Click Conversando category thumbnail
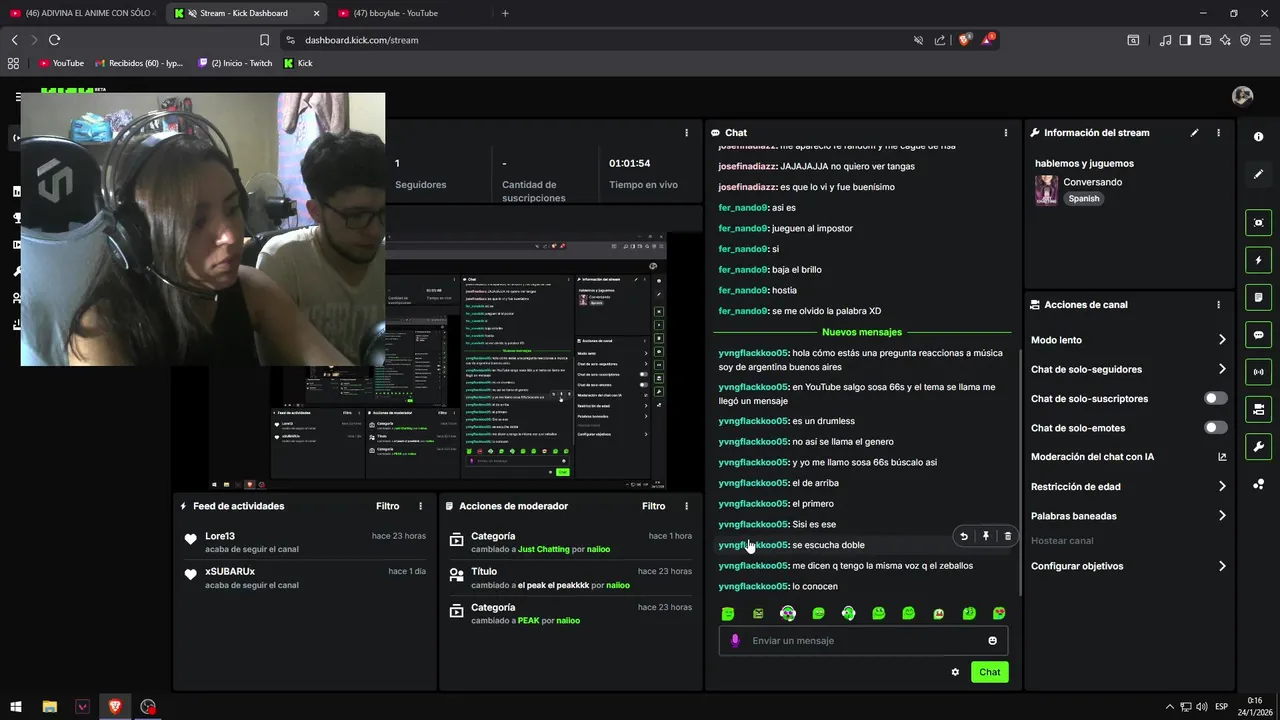1280x720 pixels. click(1046, 190)
